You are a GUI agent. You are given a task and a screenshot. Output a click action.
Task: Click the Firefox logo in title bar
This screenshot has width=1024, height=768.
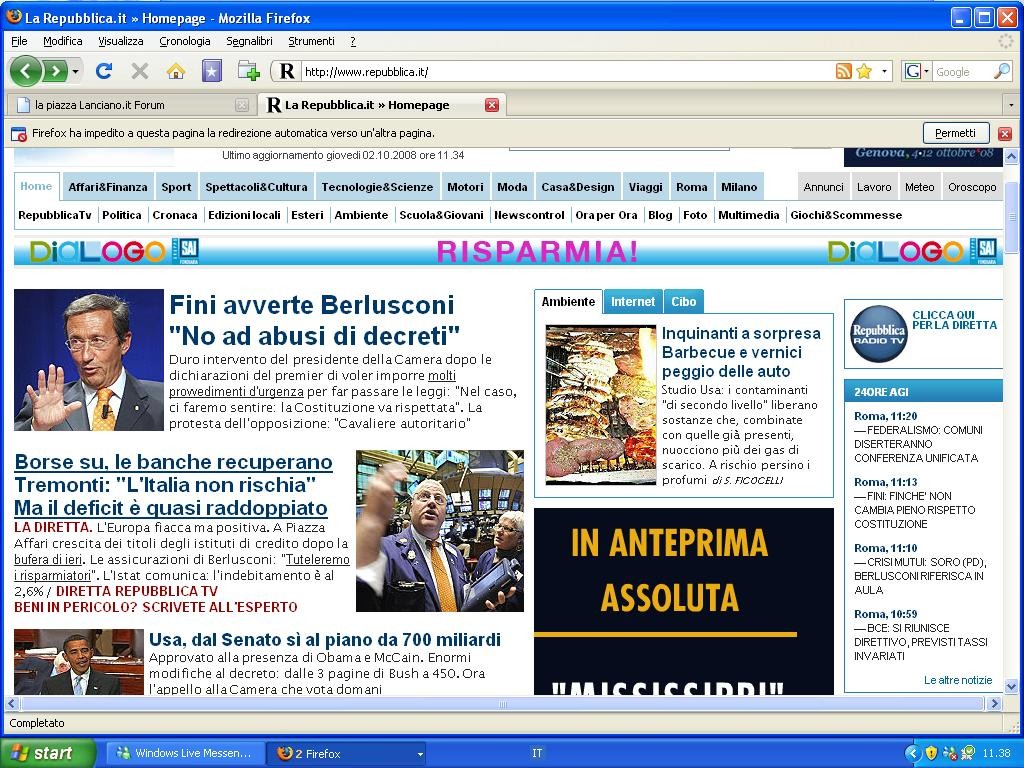click(x=13, y=16)
